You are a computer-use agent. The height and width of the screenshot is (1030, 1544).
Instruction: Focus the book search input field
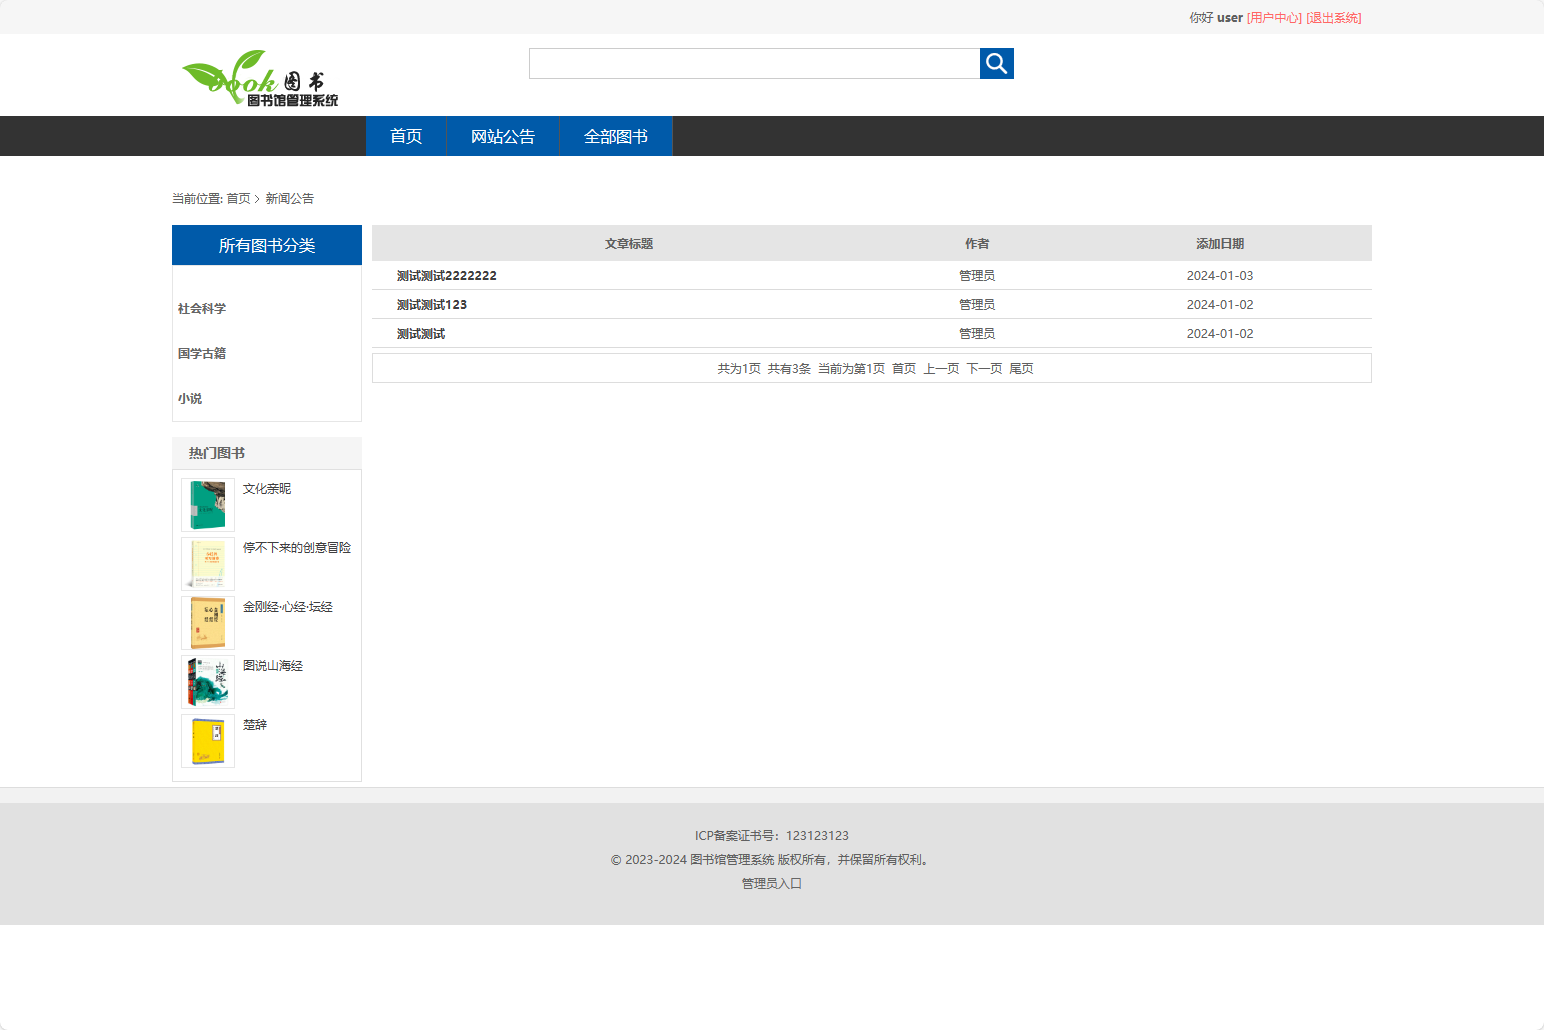pos(754,63)
